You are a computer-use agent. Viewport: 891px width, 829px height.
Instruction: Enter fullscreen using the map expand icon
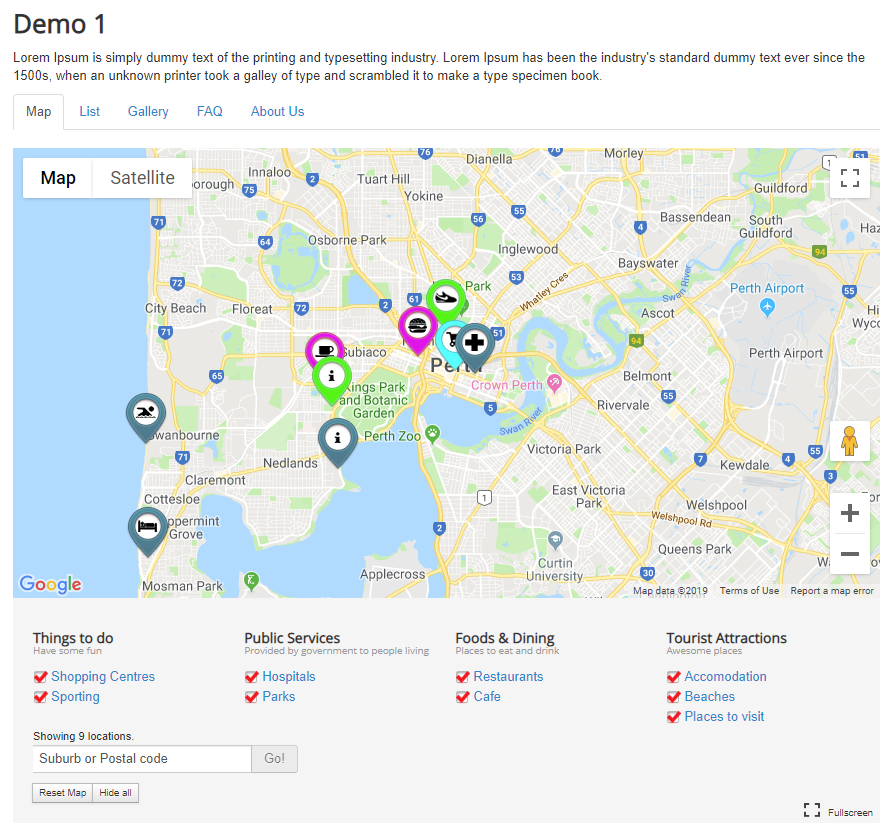[x=849, y=178]
